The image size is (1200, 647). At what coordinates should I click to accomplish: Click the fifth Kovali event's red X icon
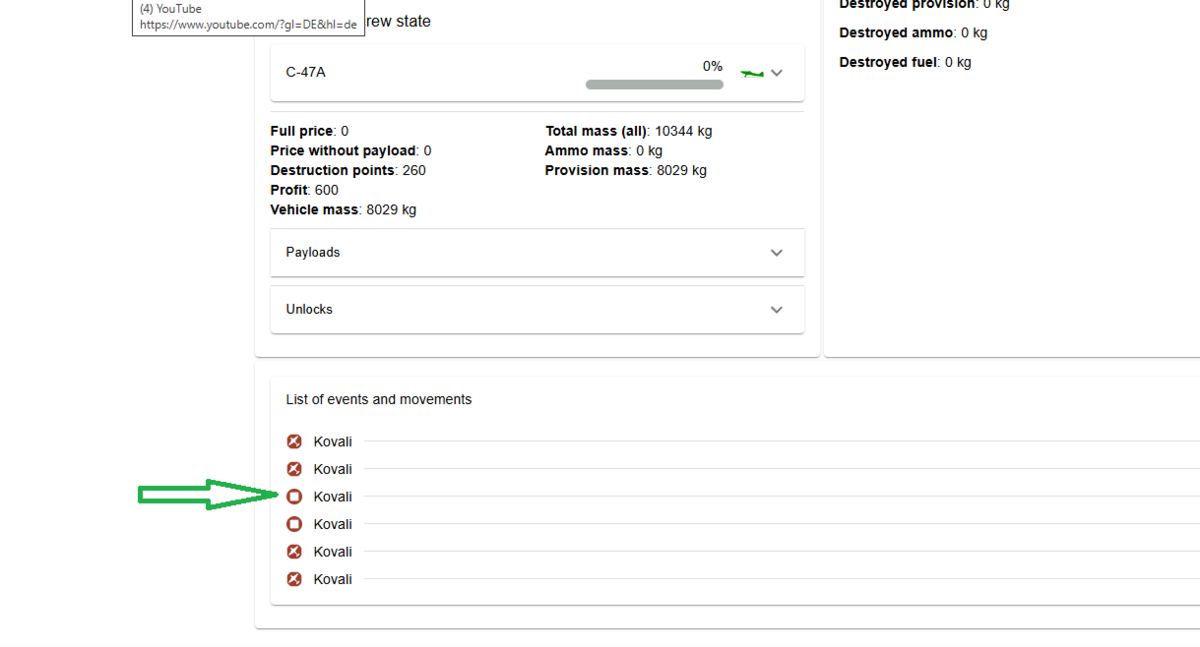click(x=294, y=551)
